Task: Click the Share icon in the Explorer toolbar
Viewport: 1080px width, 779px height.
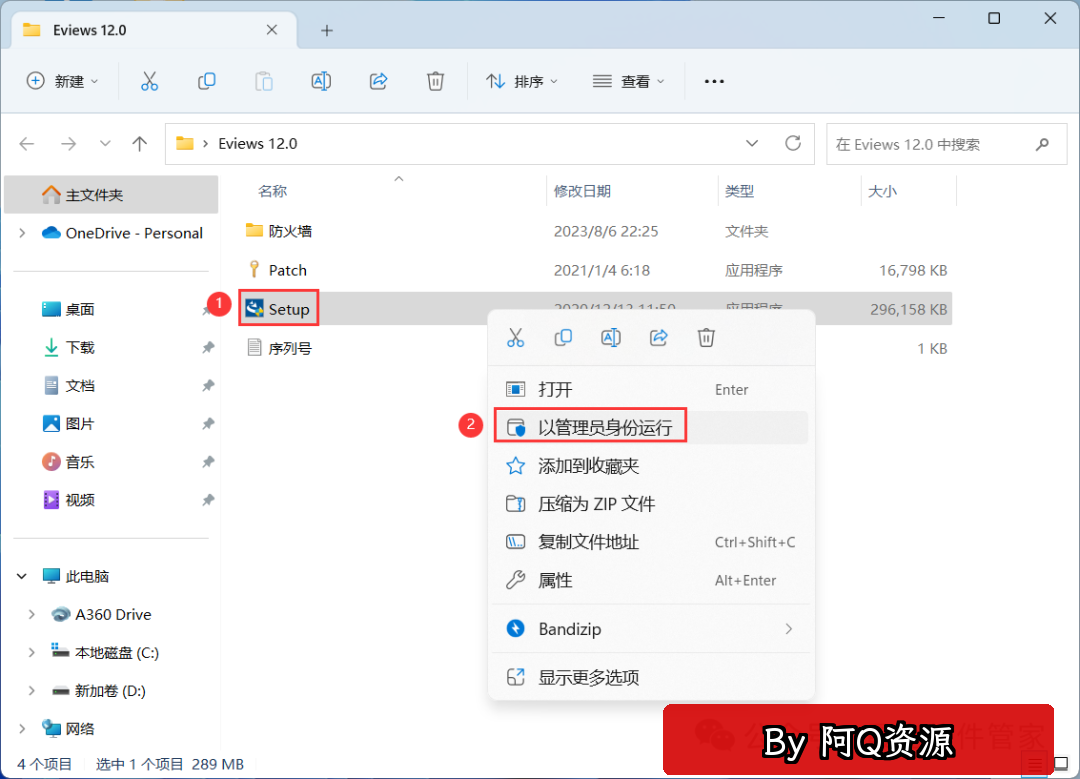Action: pyautogui.click(x=378, y=81)
